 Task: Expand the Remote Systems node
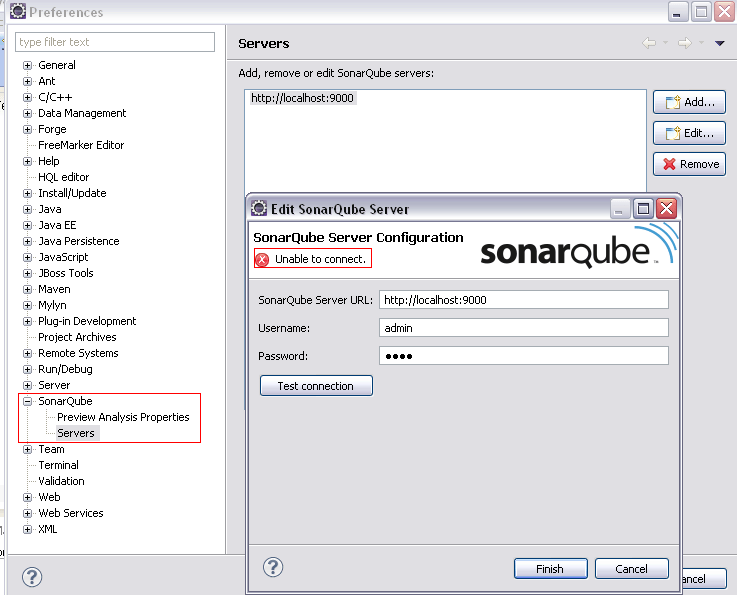27,353
